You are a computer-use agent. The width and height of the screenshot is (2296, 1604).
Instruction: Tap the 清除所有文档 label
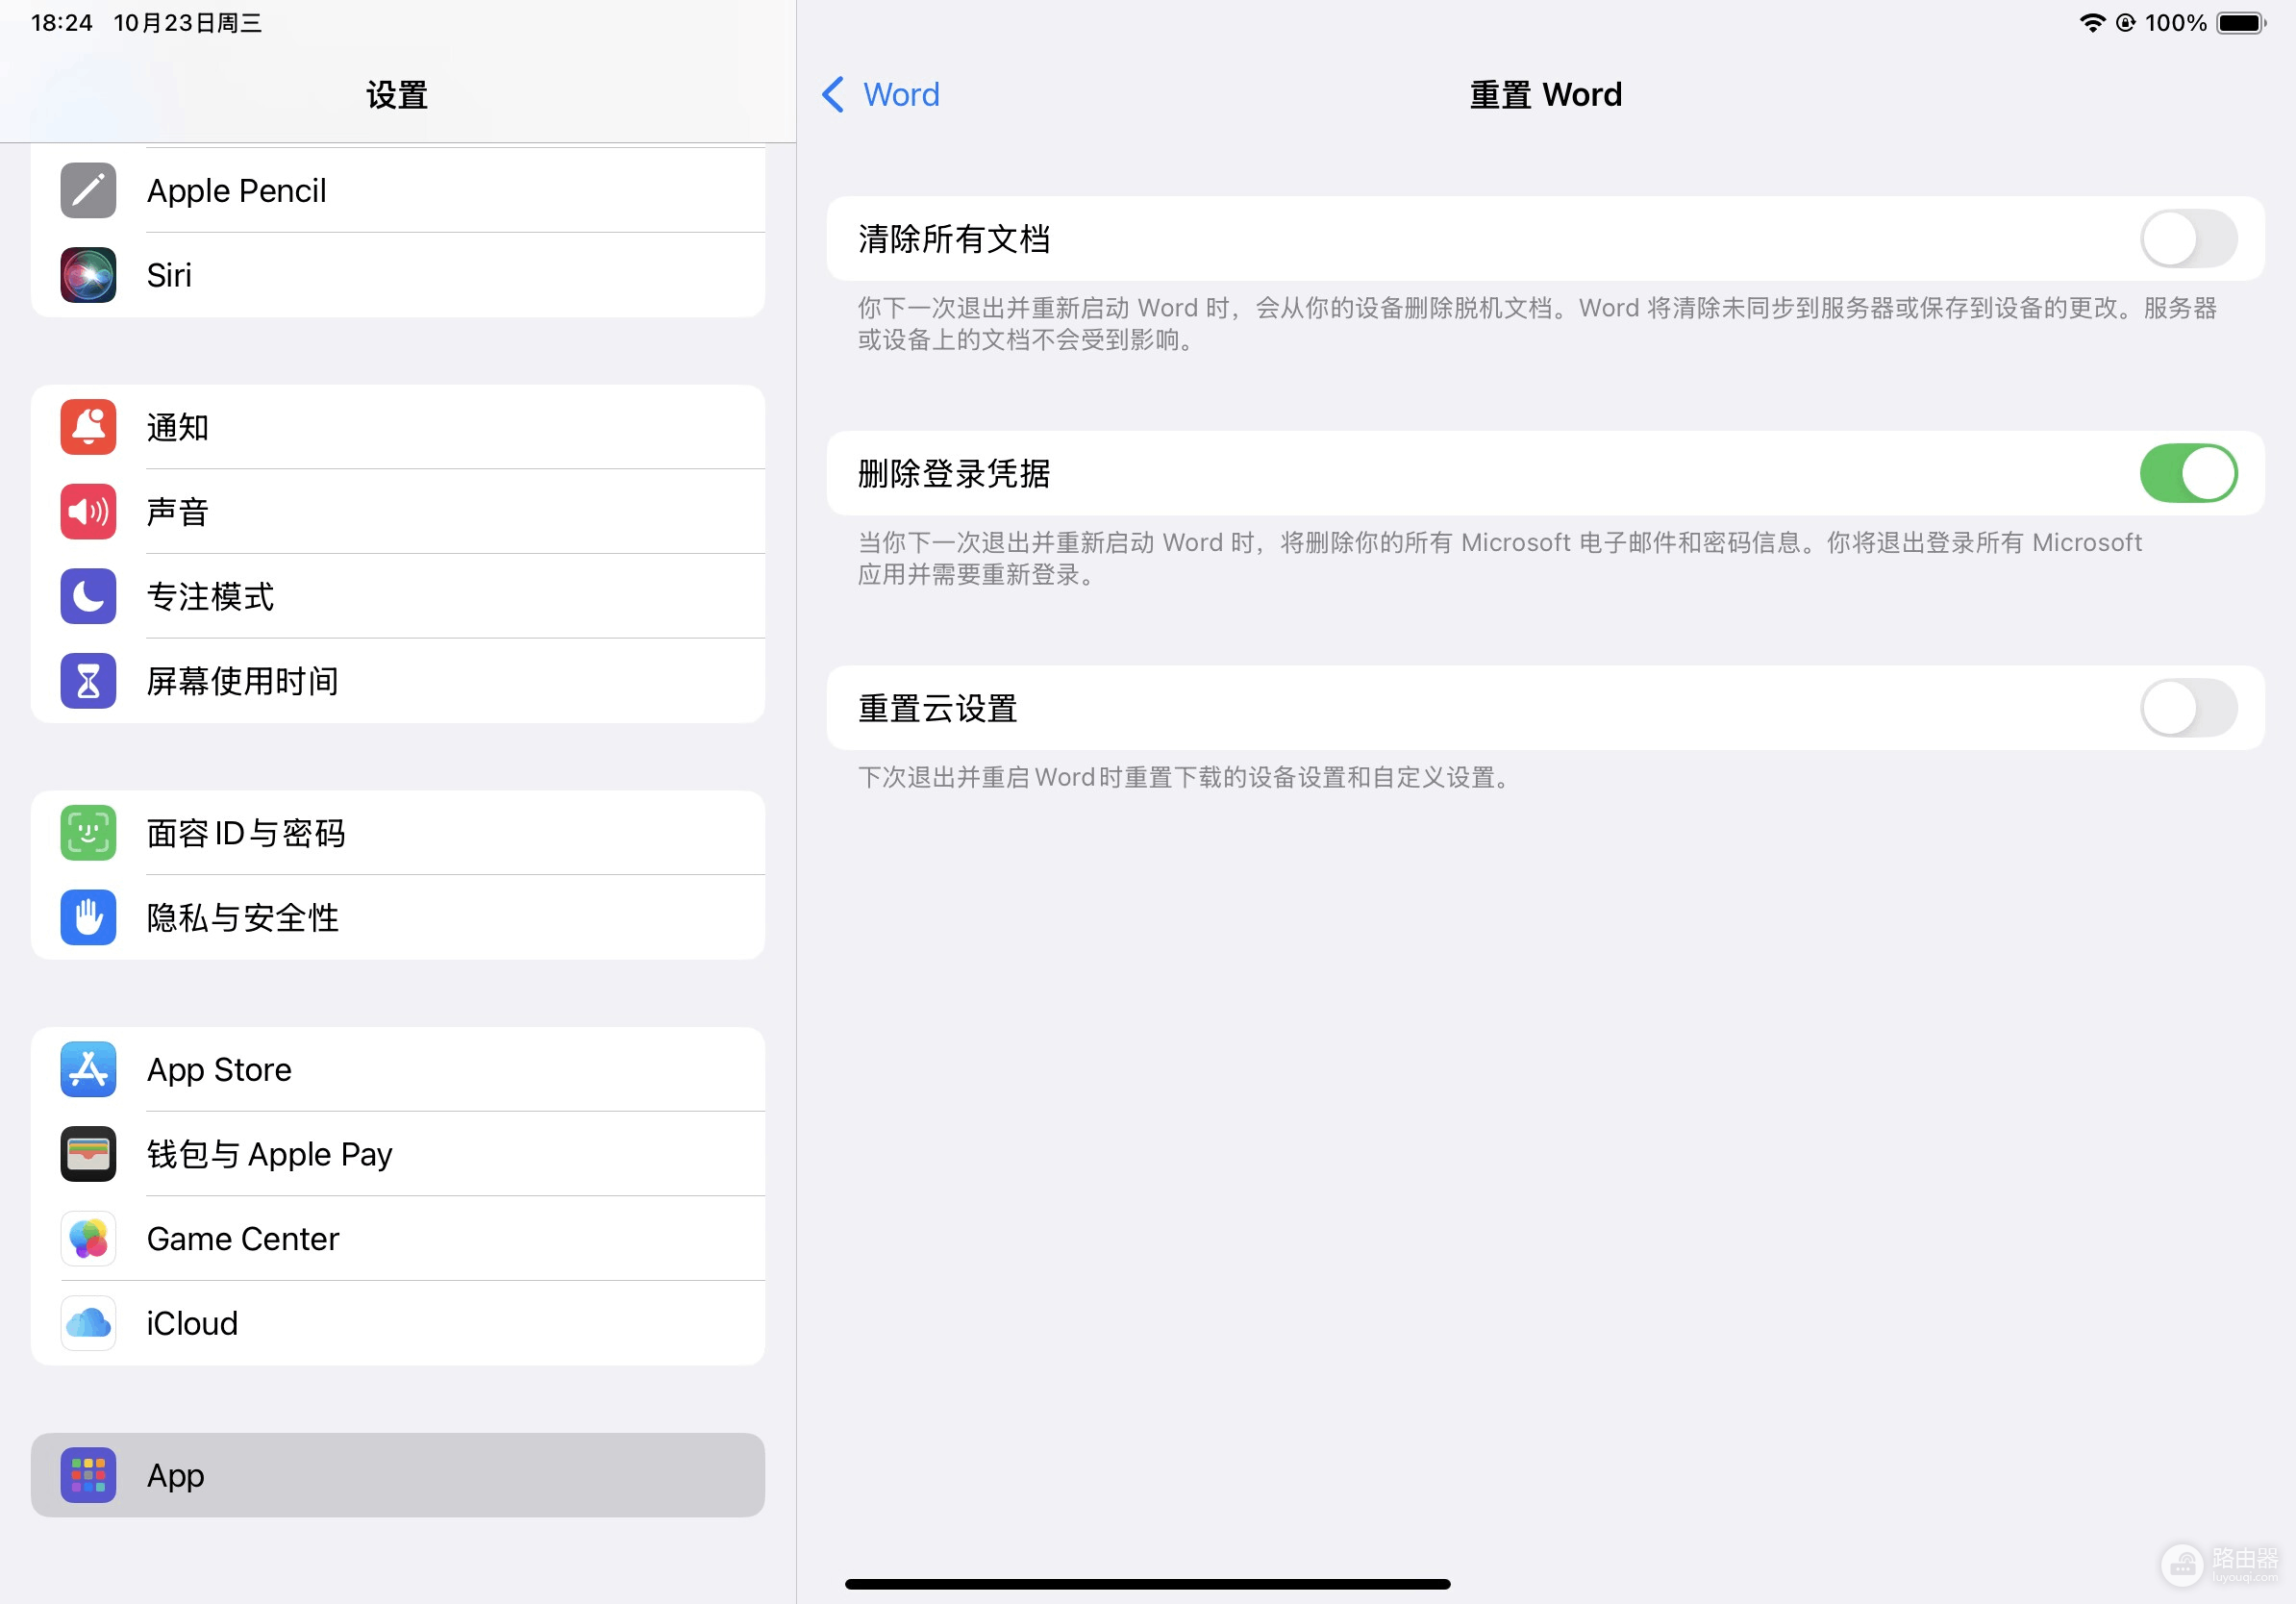954,239
